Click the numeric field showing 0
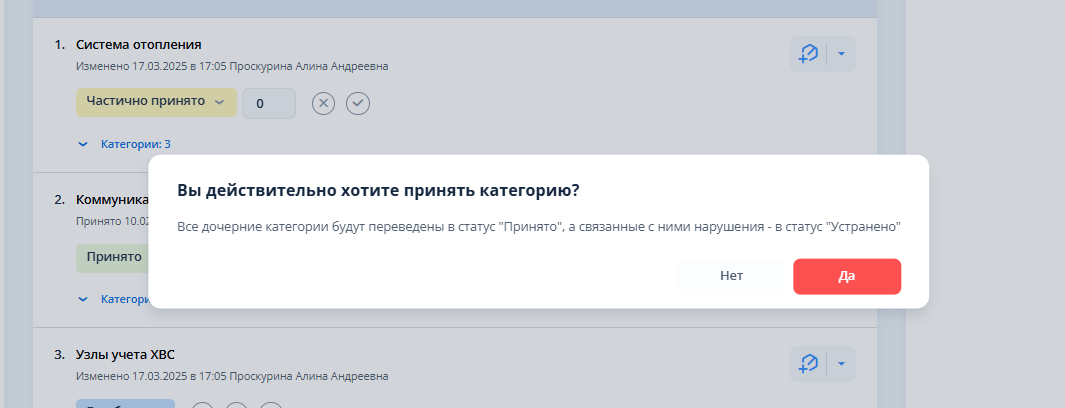Viewport: 1065px width, 408px height. pyautogui.click(x=268, y=103)
